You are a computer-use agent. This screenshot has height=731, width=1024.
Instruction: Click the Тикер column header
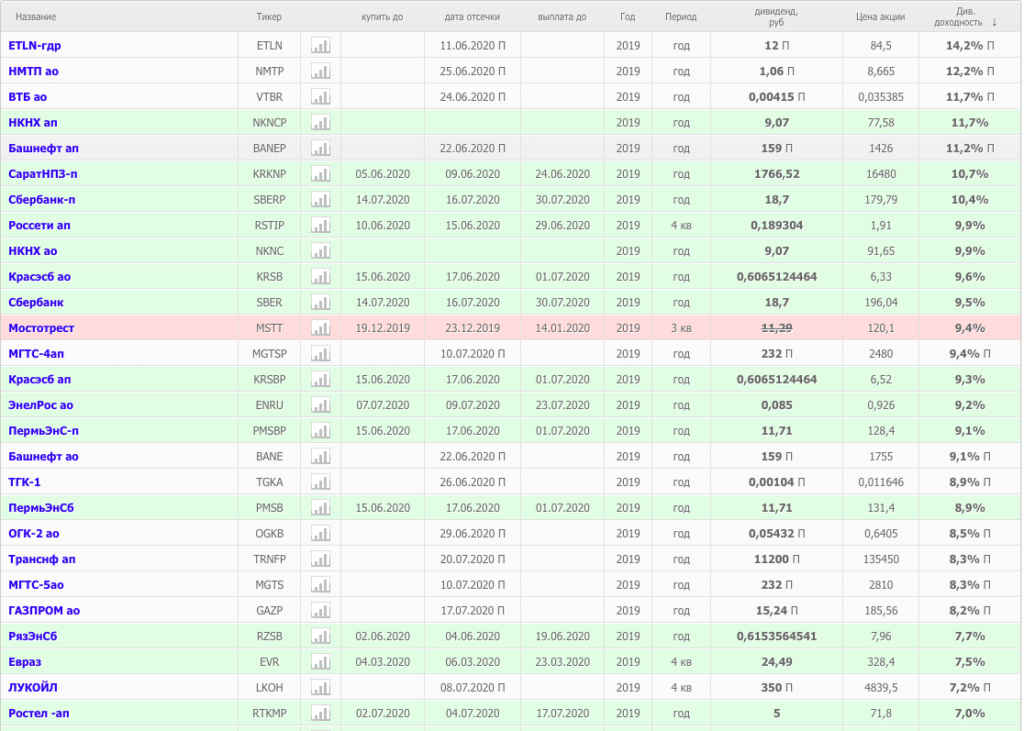(268, 17)
